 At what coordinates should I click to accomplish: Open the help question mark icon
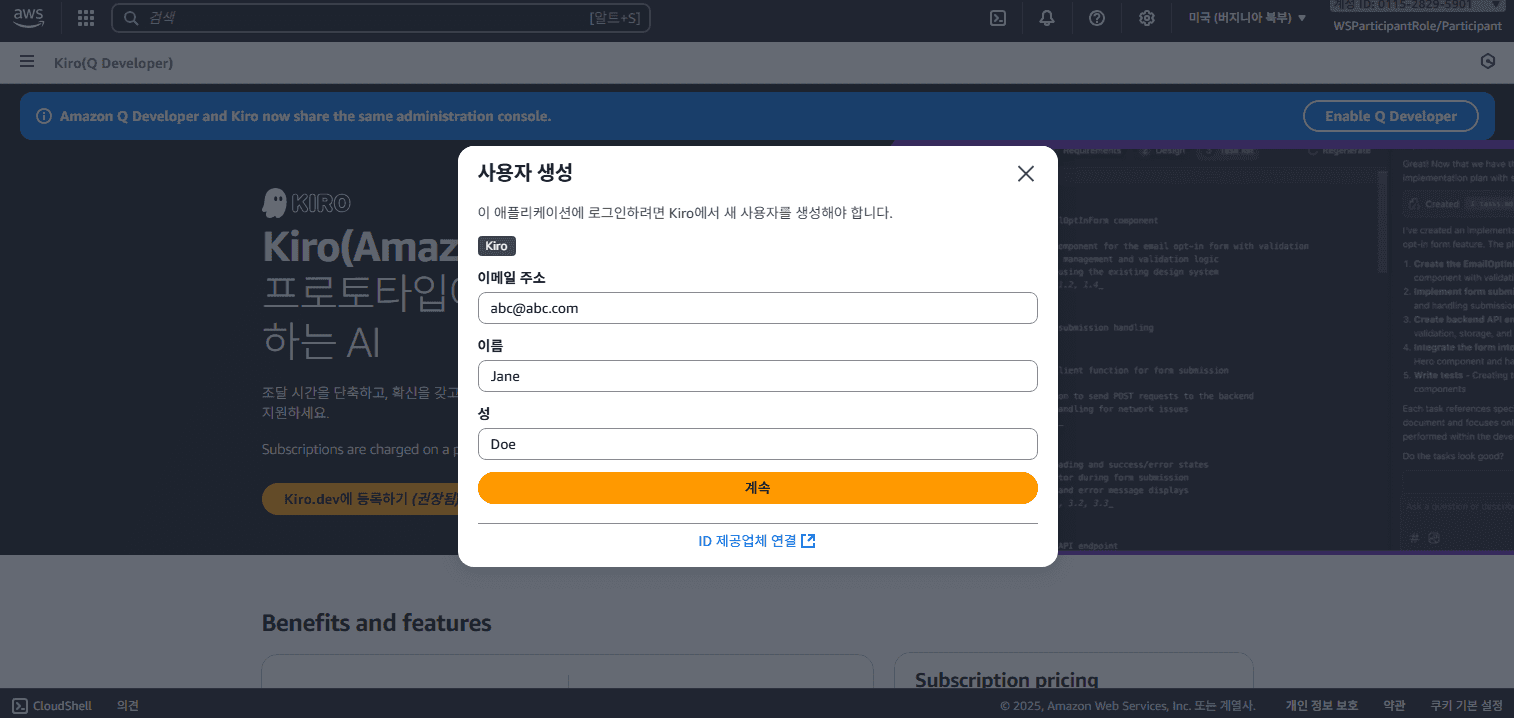point(1097,18)
